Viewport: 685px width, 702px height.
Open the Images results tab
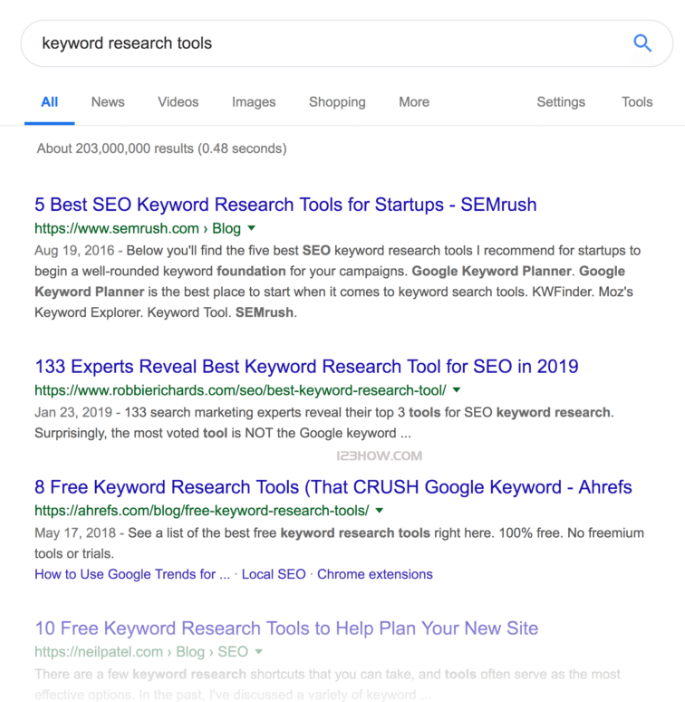pyautogui.click(x=253, y=102)
